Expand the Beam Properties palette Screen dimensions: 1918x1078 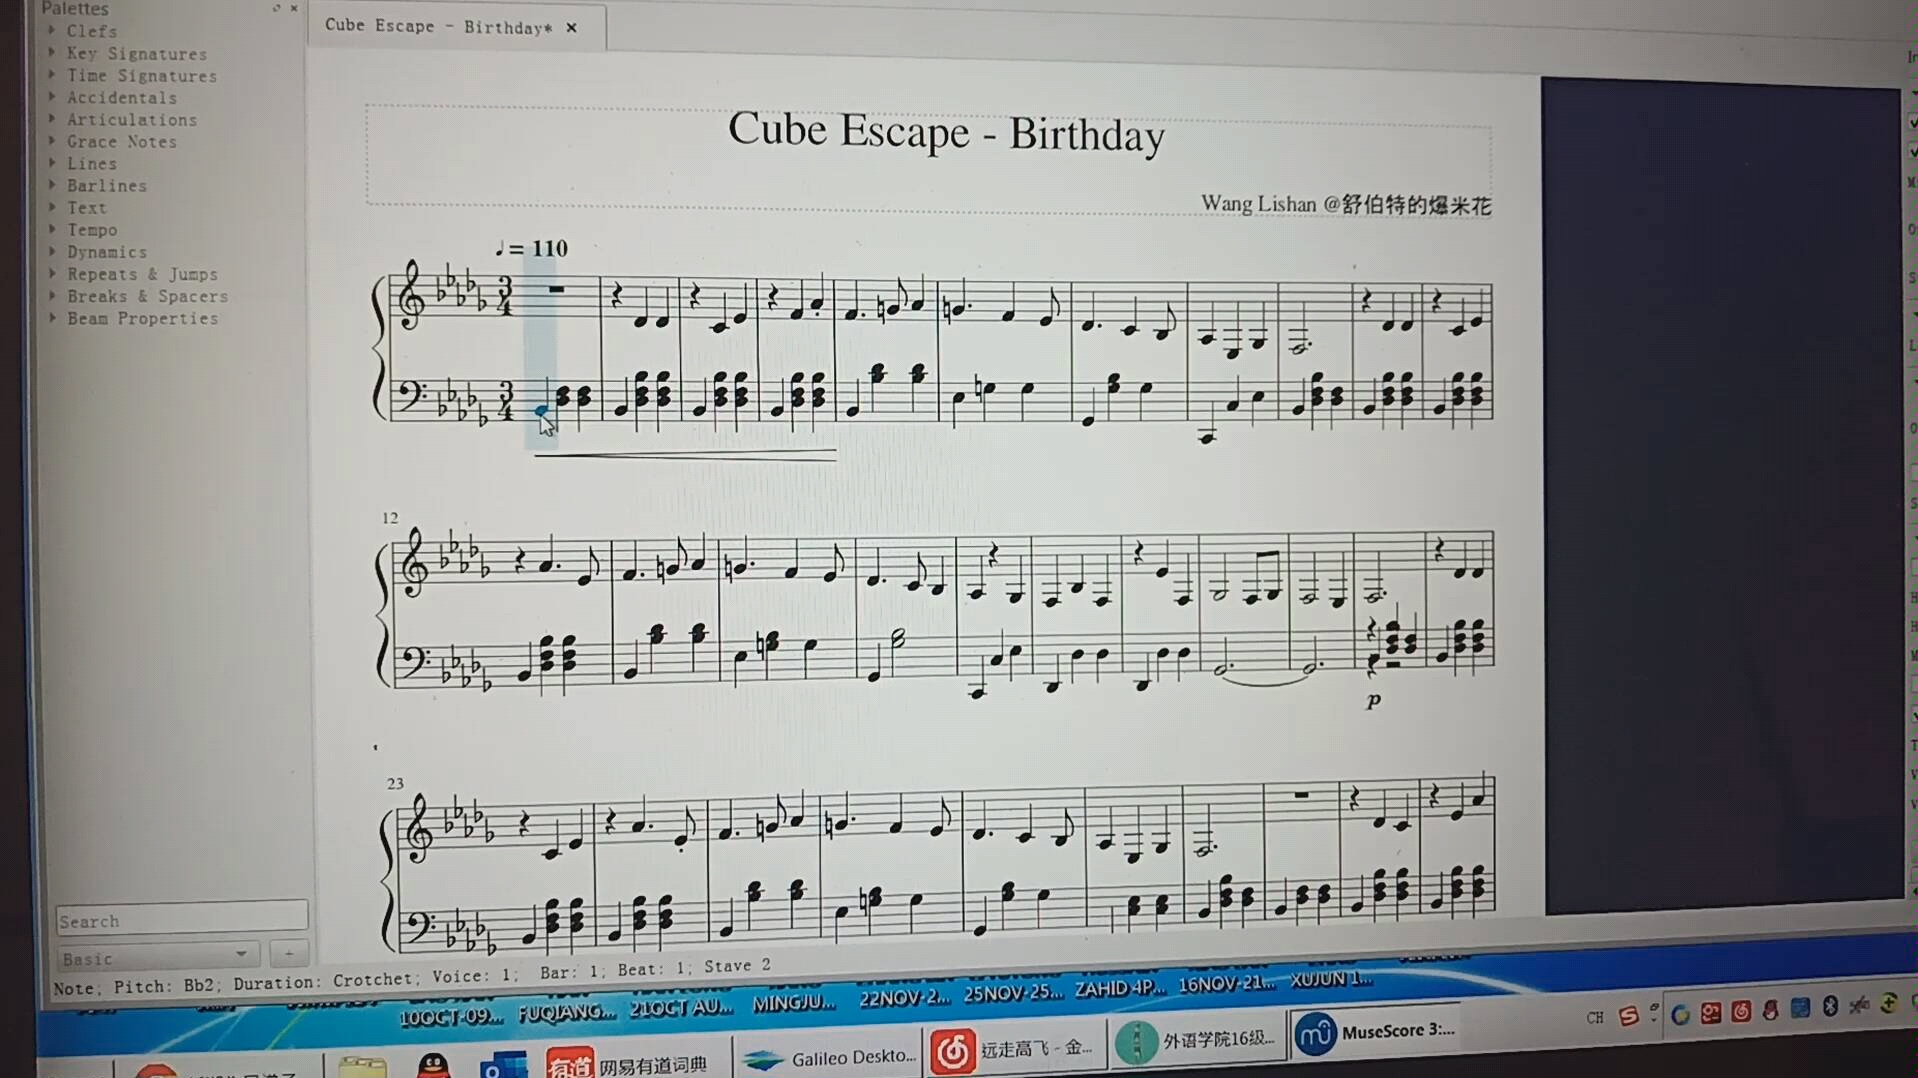pyautogui.click(x=52, y=317)
